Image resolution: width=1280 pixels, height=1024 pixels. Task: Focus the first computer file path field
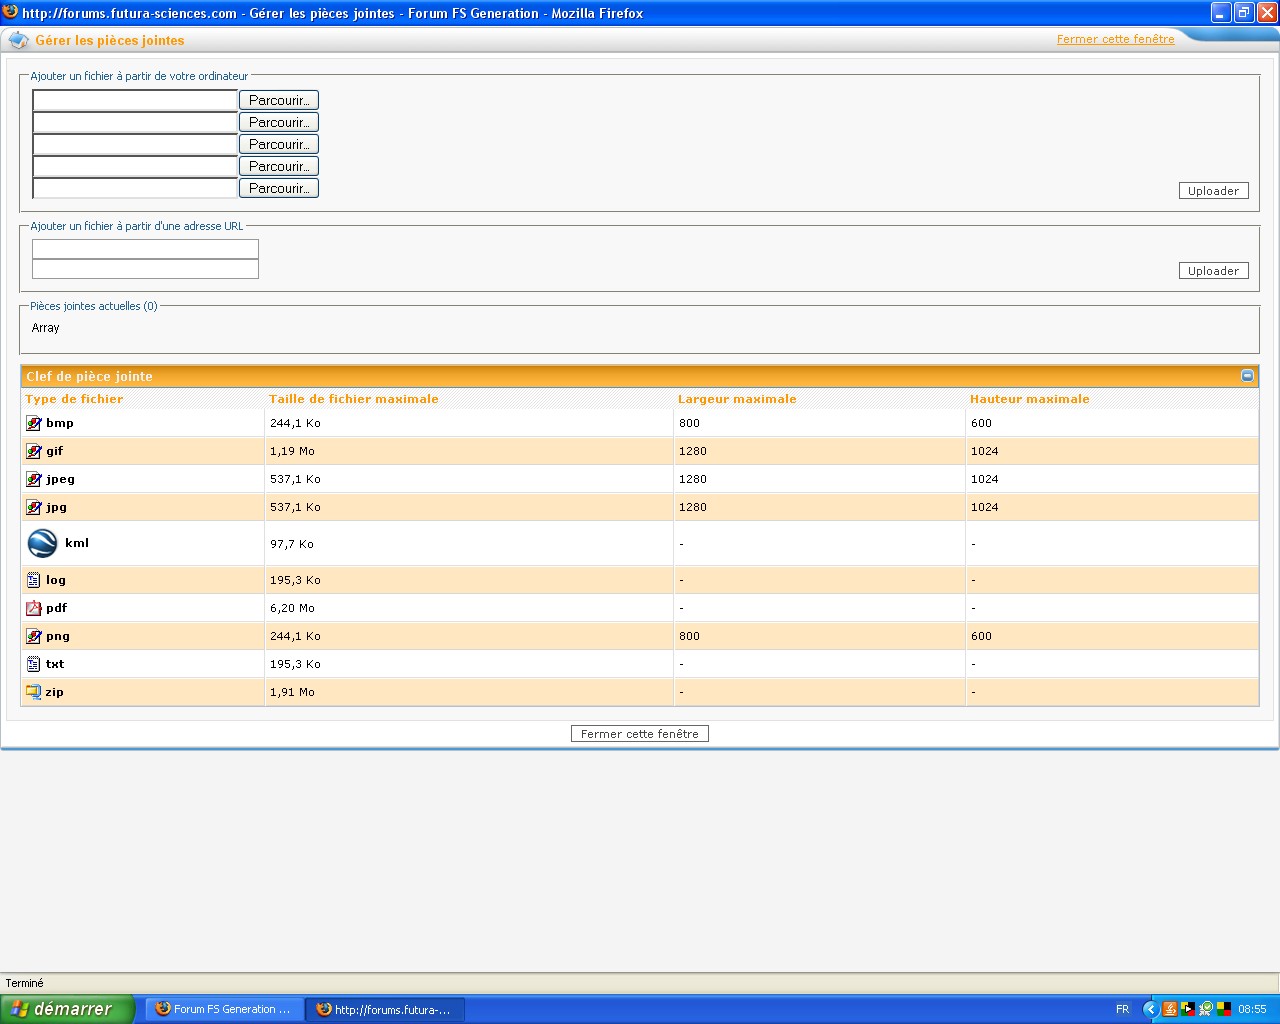(135, 100)
